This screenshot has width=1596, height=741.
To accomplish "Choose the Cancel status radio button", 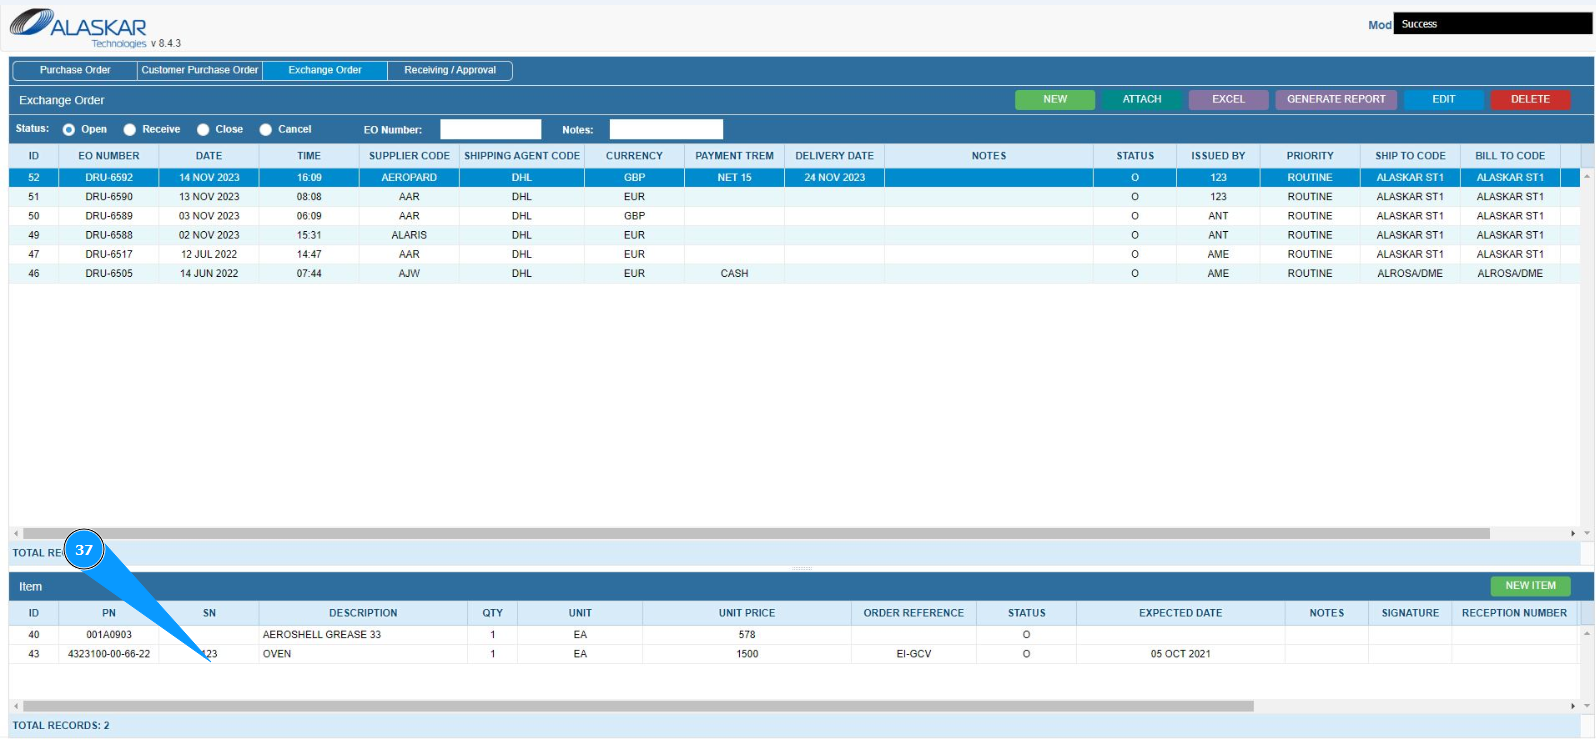I will pyautogui.click(x=266, y=130).
